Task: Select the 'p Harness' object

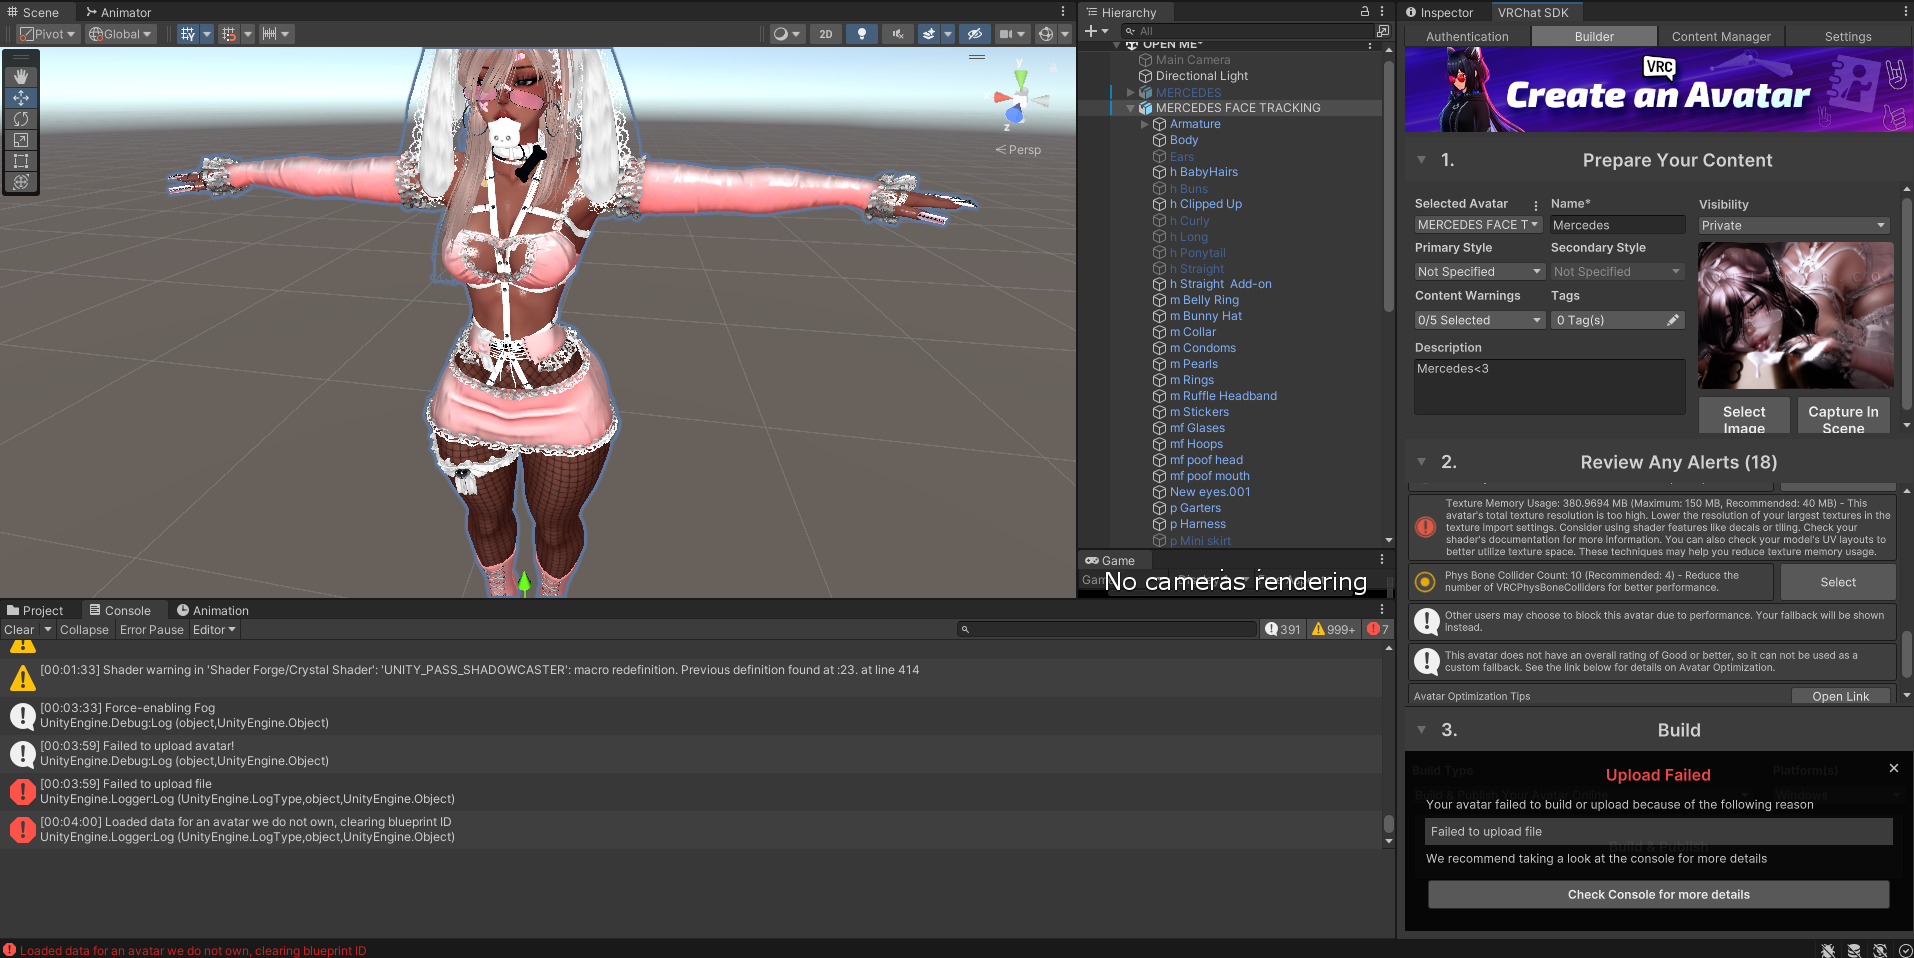Action: pos(1197,524)
